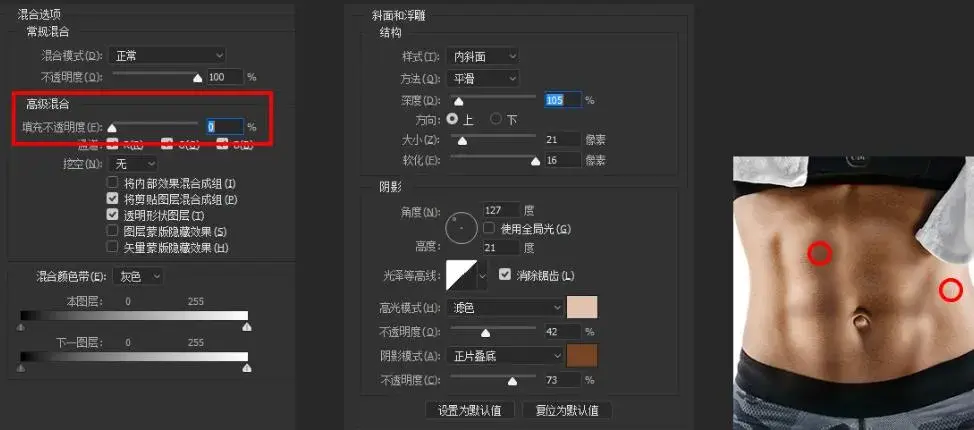This screenshot has width=974, height=430.
Task: Click the abdominal muscles photo preview
Action: 853,293
